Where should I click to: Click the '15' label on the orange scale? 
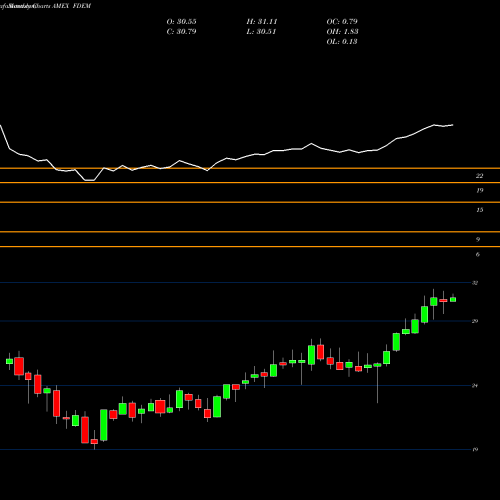coord(480,210)
